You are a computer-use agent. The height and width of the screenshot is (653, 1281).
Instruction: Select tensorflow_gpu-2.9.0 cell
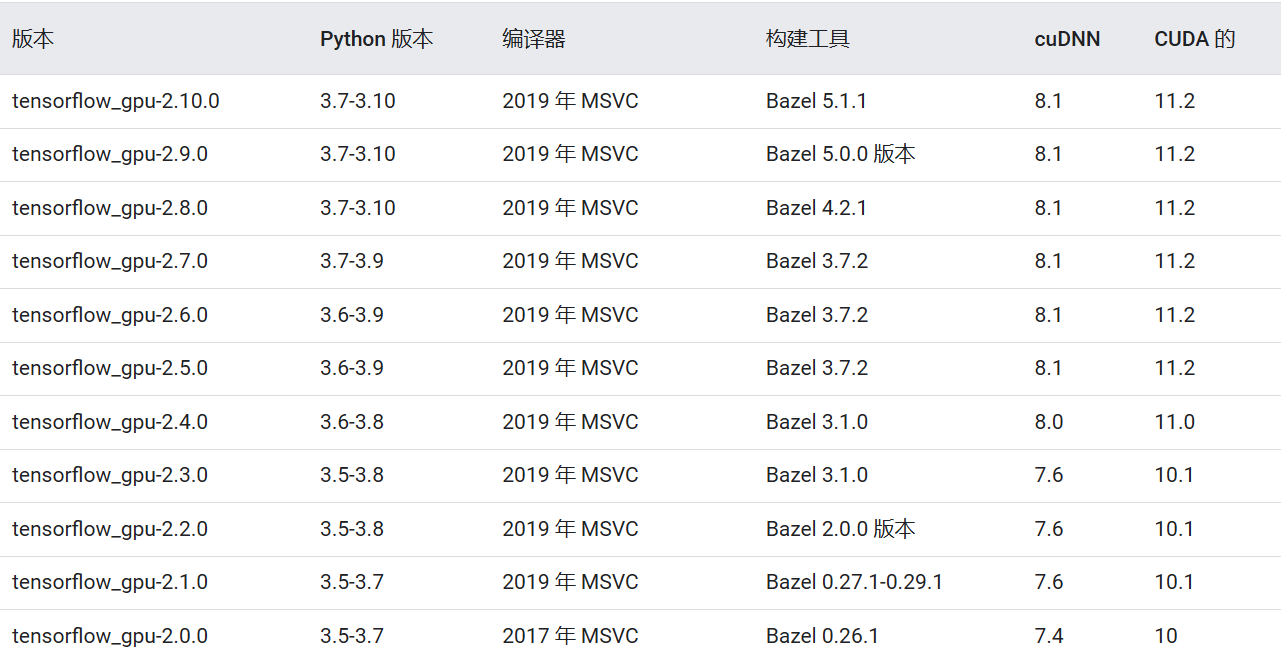click(x=110, y=154)
